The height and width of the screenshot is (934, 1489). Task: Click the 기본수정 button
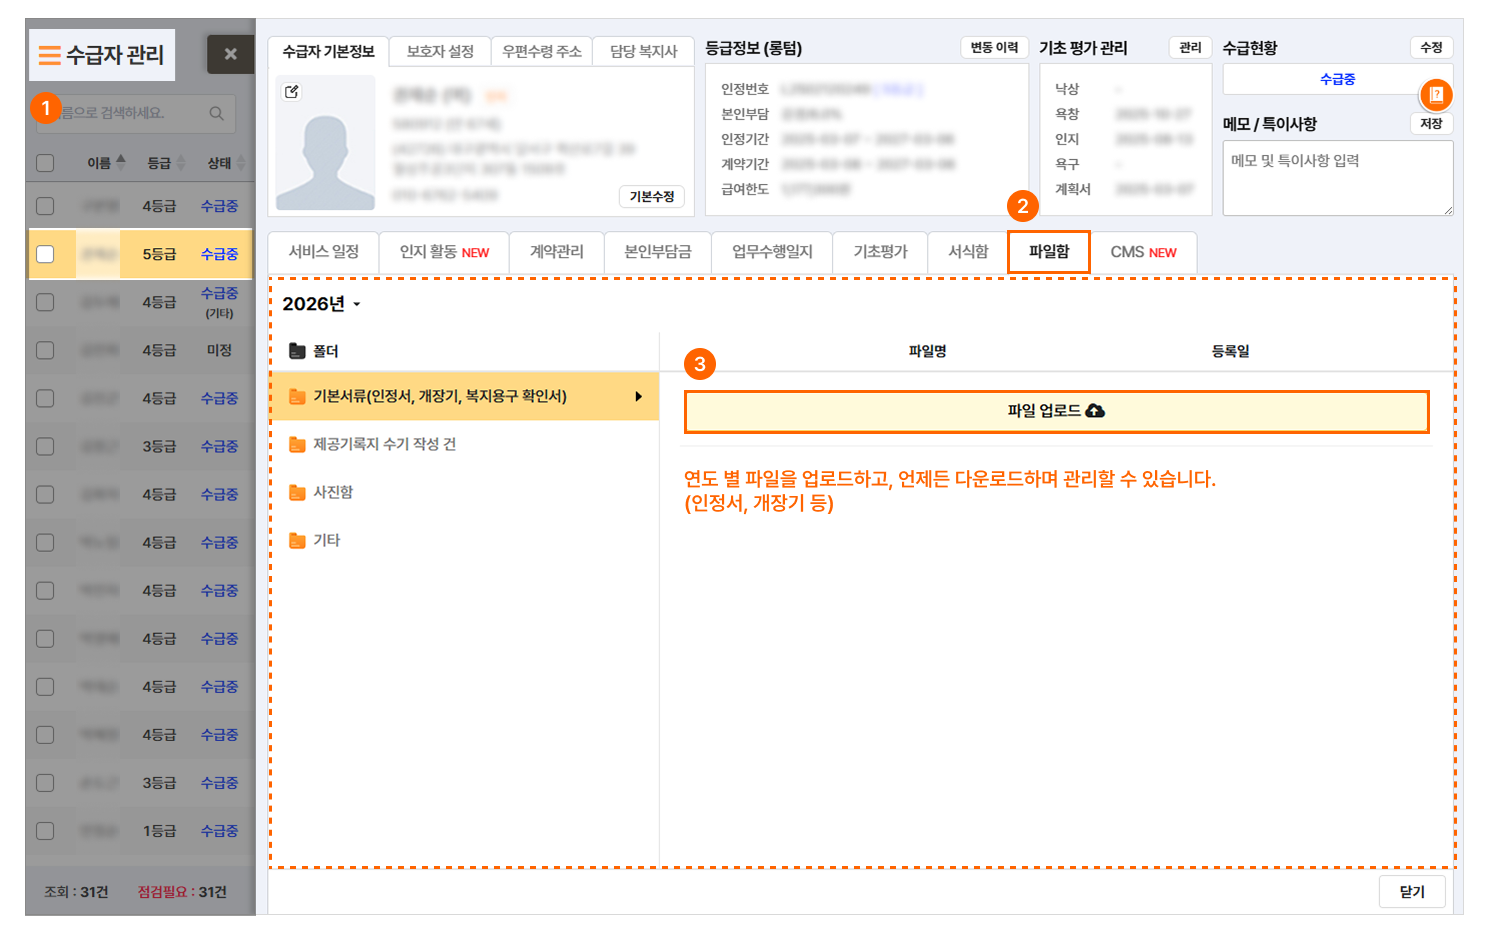[652, 197]
